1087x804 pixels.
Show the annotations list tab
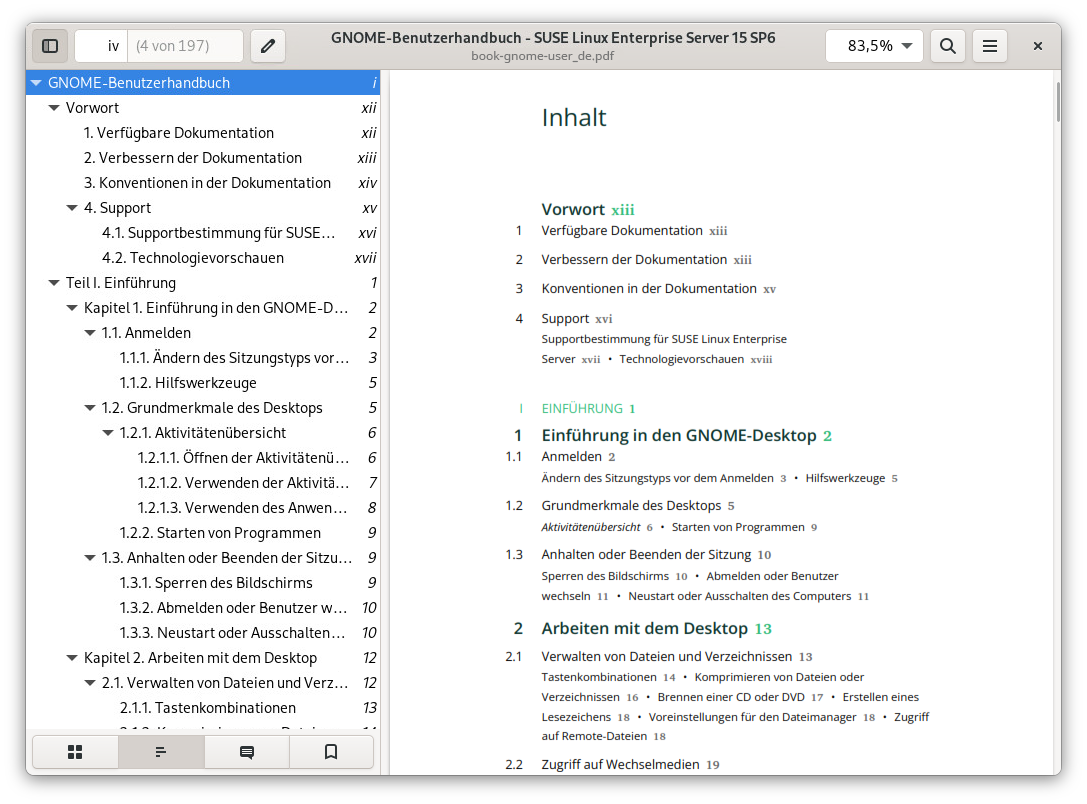point(247,752)
